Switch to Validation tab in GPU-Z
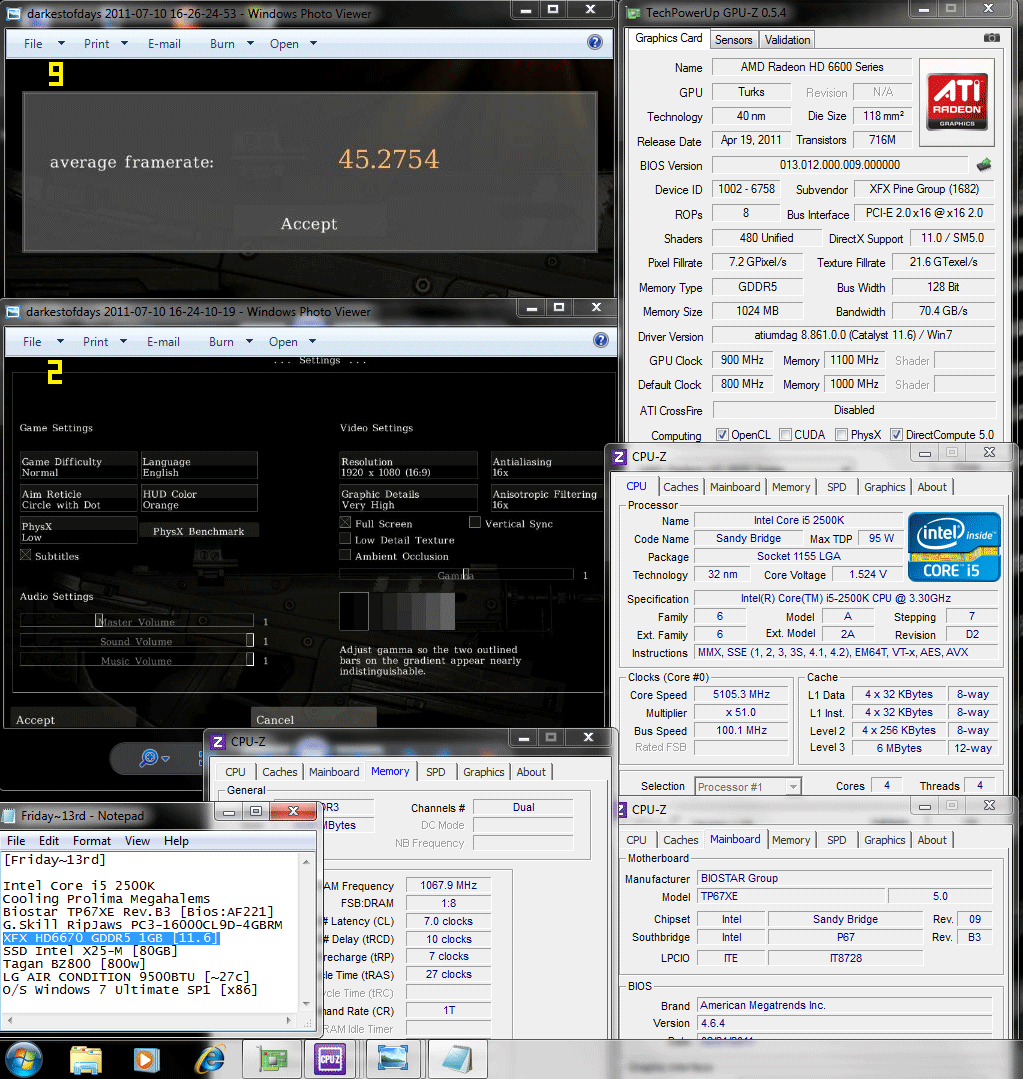This screenshot has height=1079, width=1023. [x=787, y=40]
